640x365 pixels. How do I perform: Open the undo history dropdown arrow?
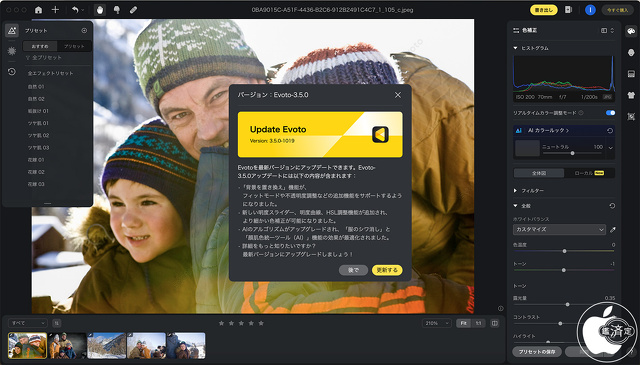(x=83, y=10)
